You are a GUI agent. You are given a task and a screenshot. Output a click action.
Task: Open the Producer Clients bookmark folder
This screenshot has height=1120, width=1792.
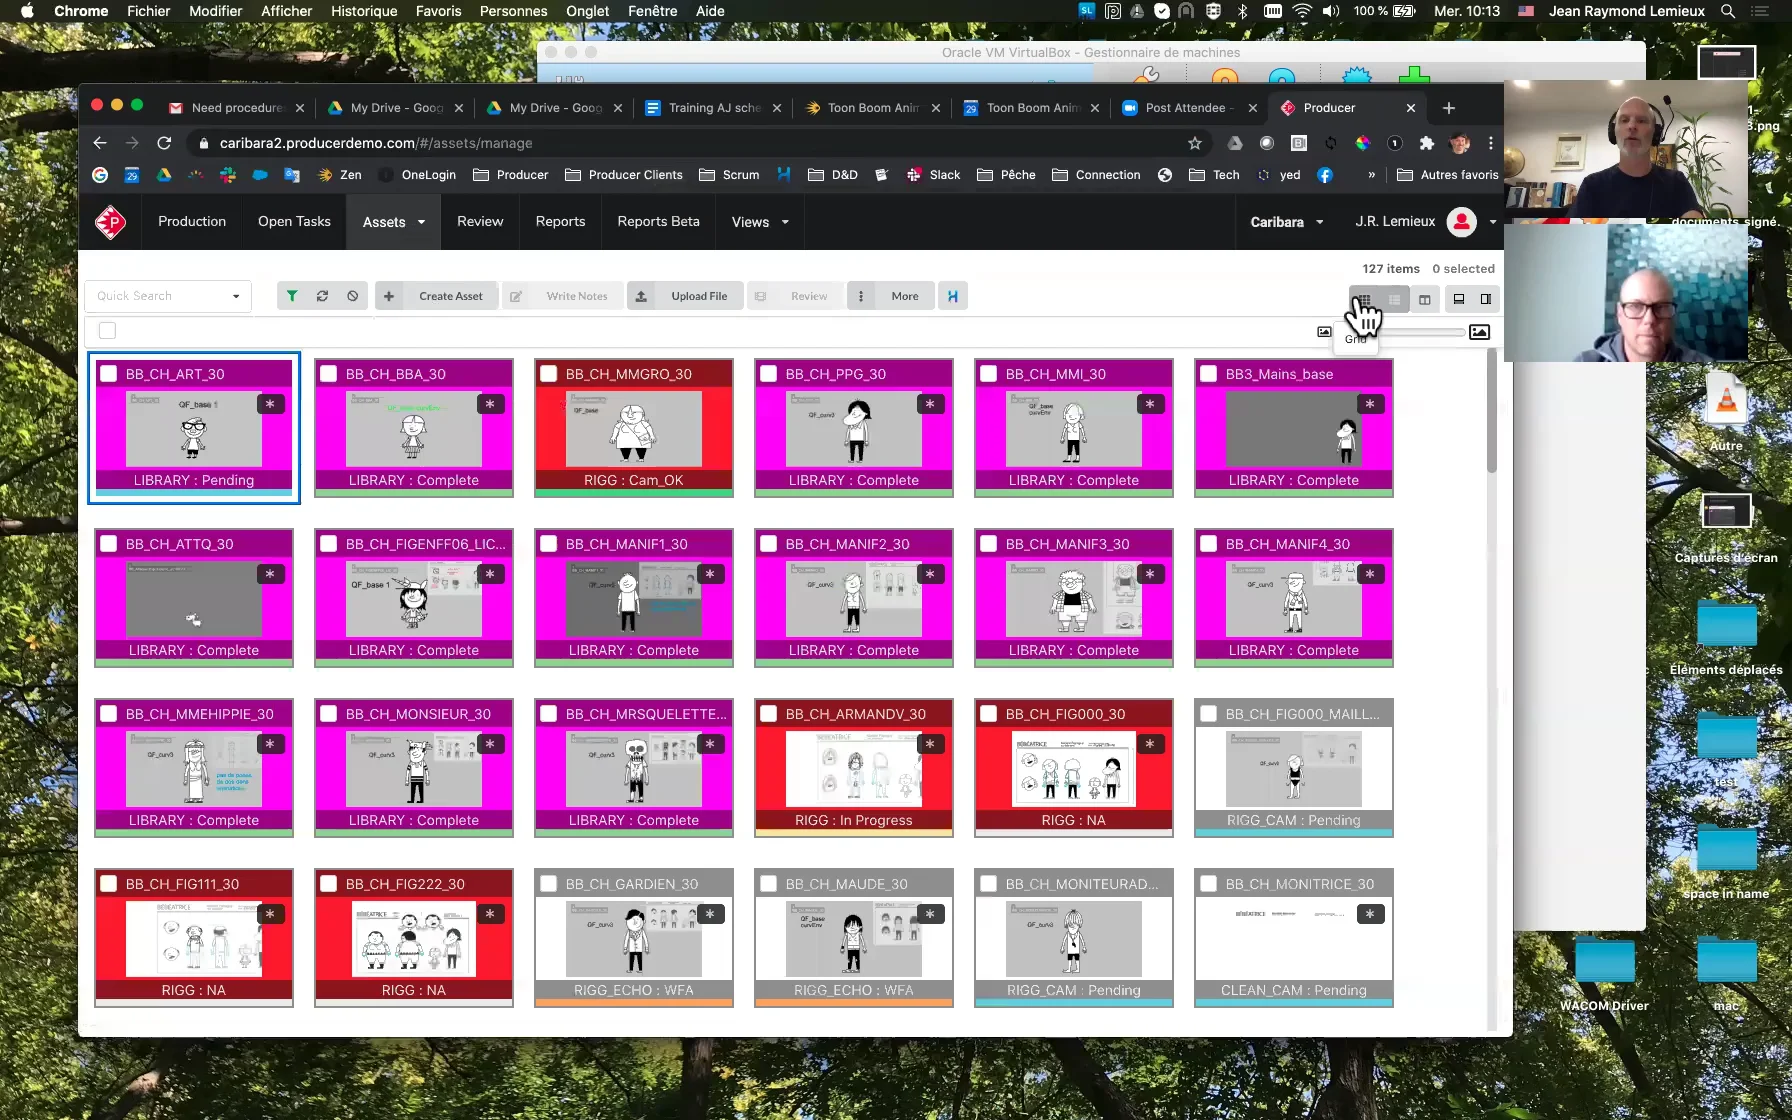[x=624, y=175]
